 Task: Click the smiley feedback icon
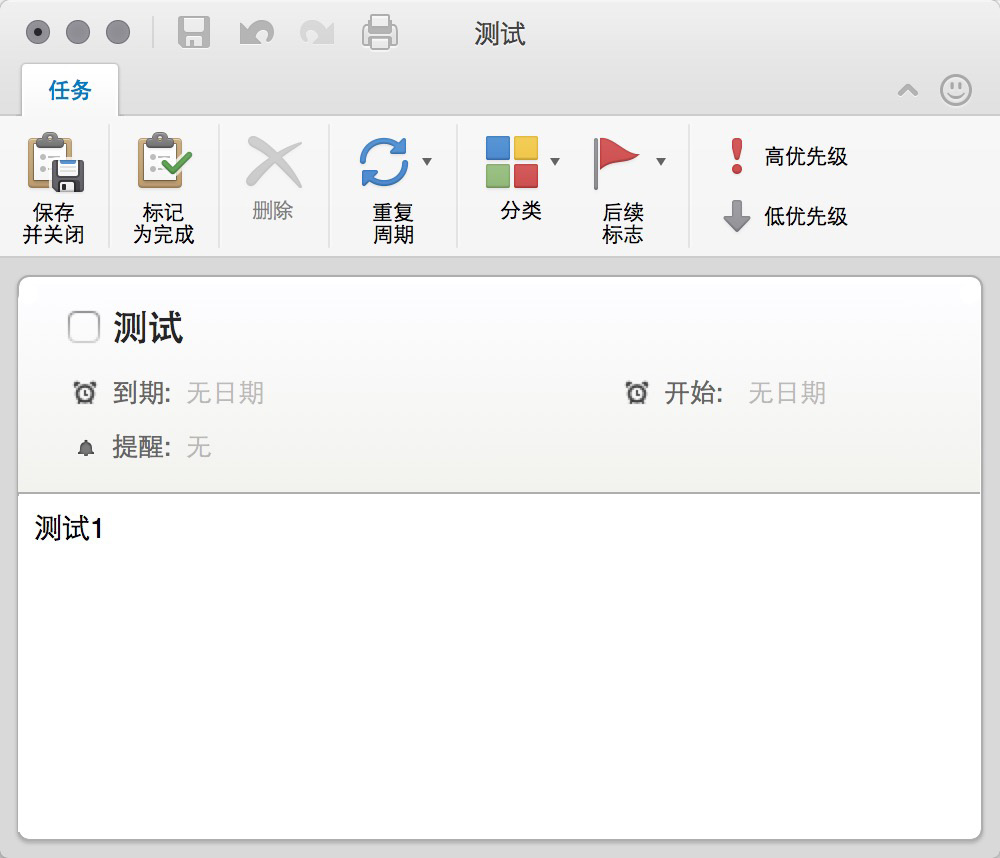tap(955, 90)
